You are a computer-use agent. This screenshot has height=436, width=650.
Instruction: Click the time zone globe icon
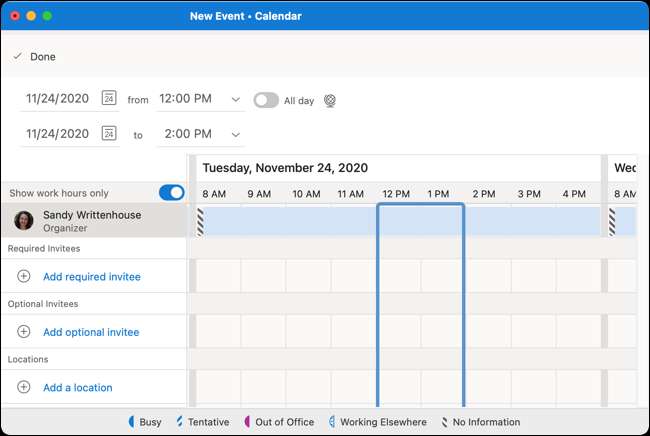click(330, 100)
